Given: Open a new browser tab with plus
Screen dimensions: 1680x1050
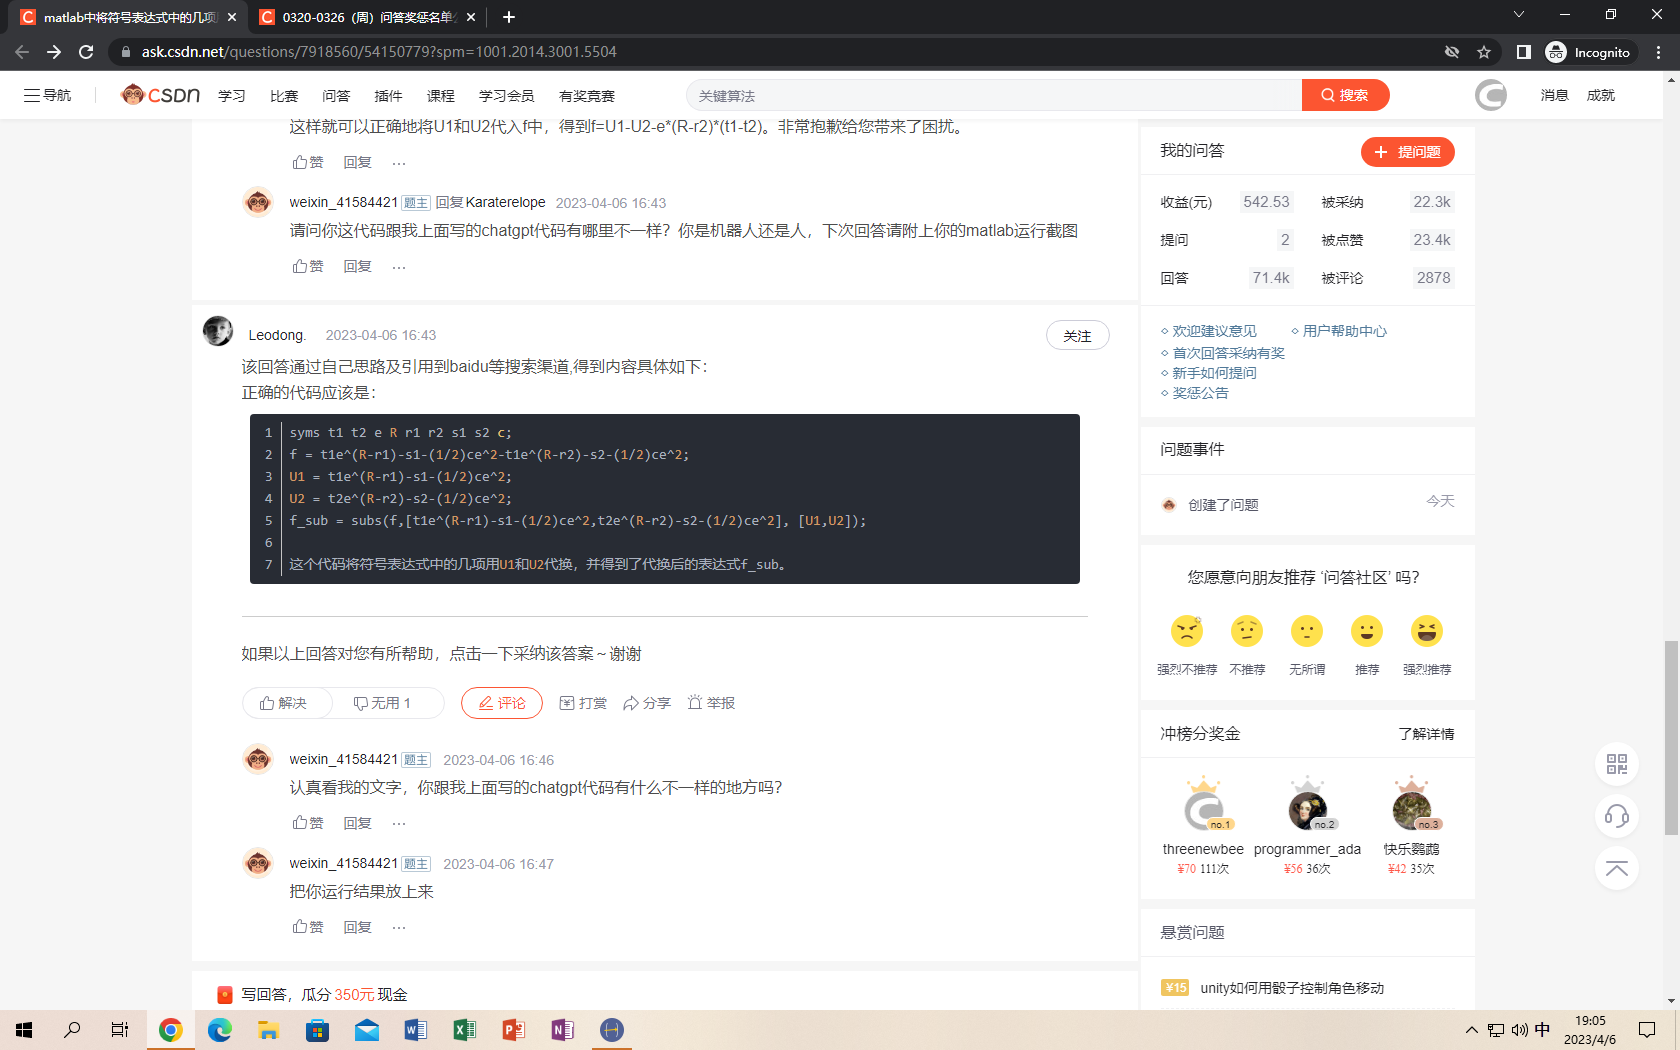Looking at the screenshot, I should [509, 17].
